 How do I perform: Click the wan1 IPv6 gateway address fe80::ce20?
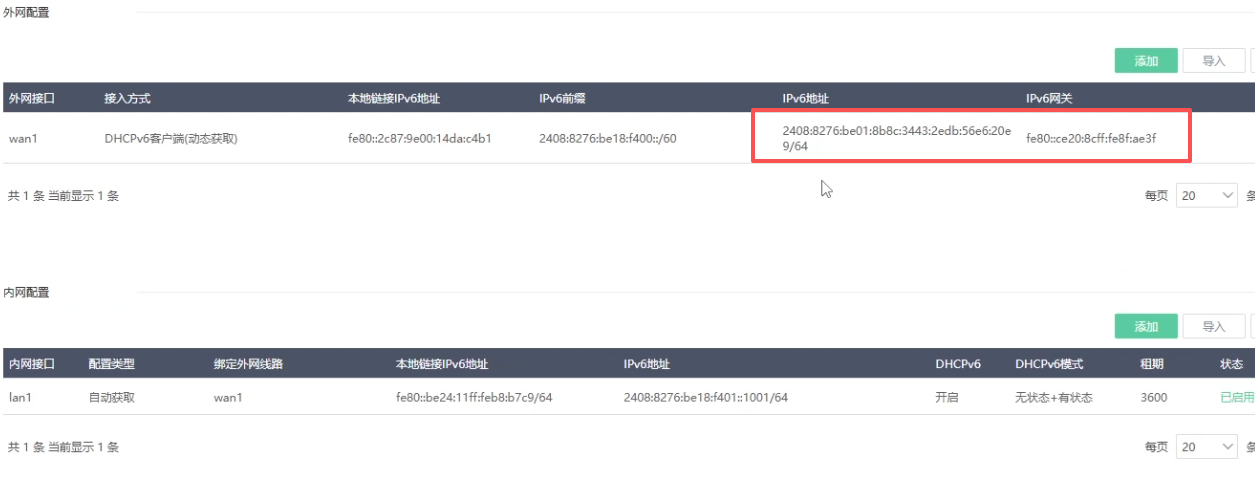point(1091,139)
